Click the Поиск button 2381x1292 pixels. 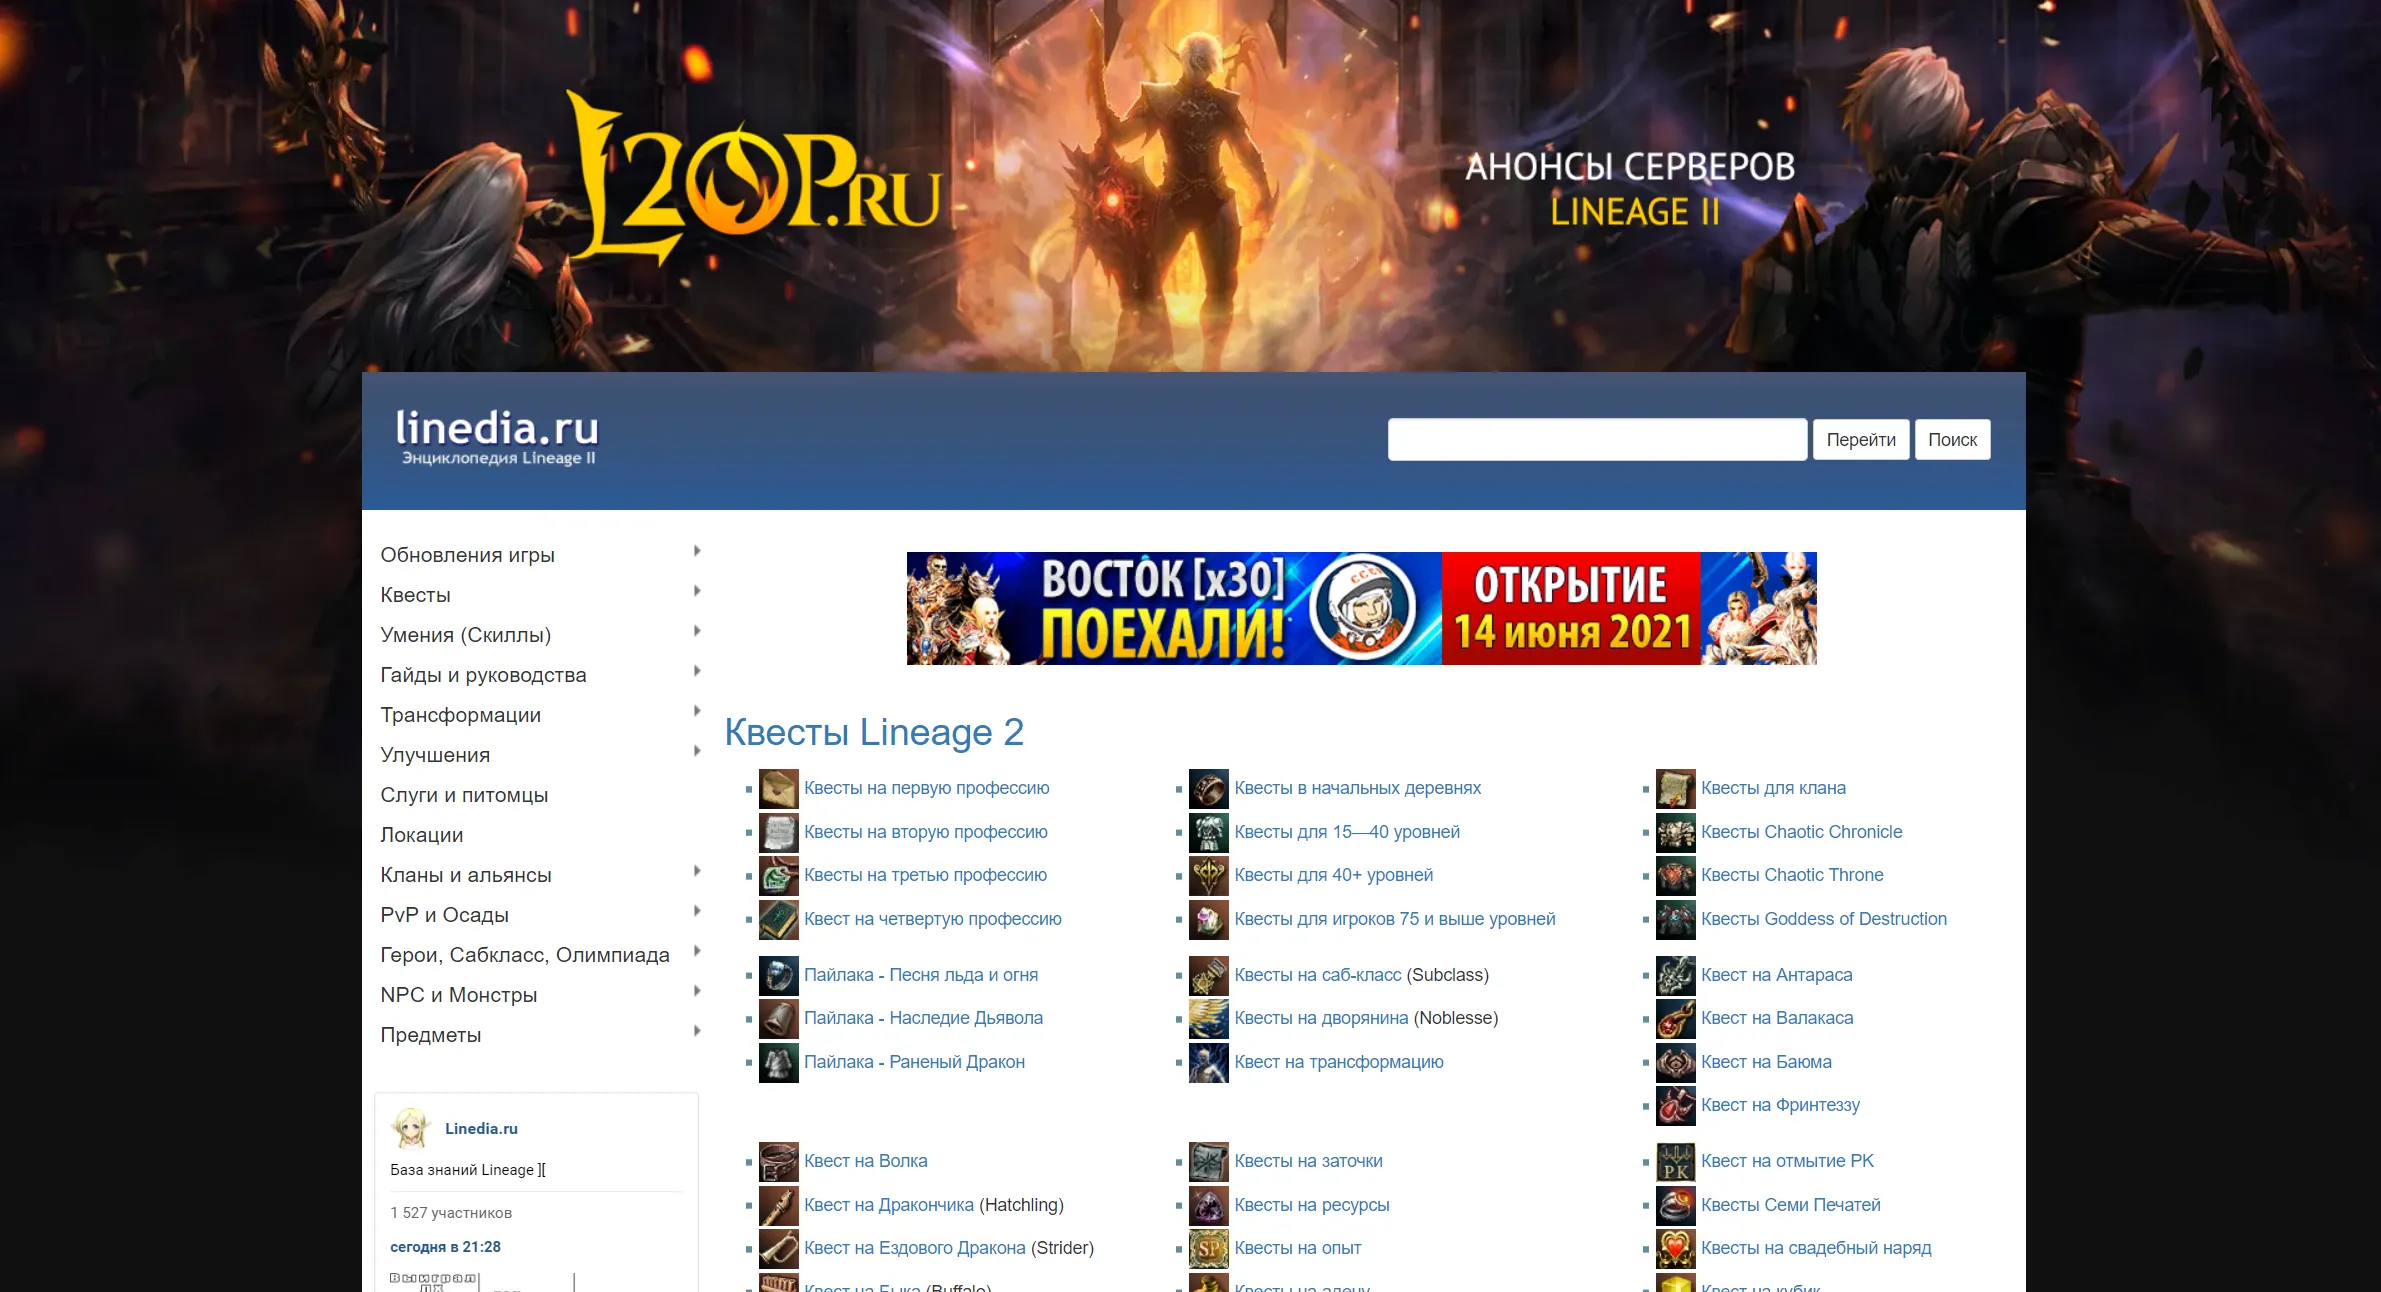(x=1952, y=440)
